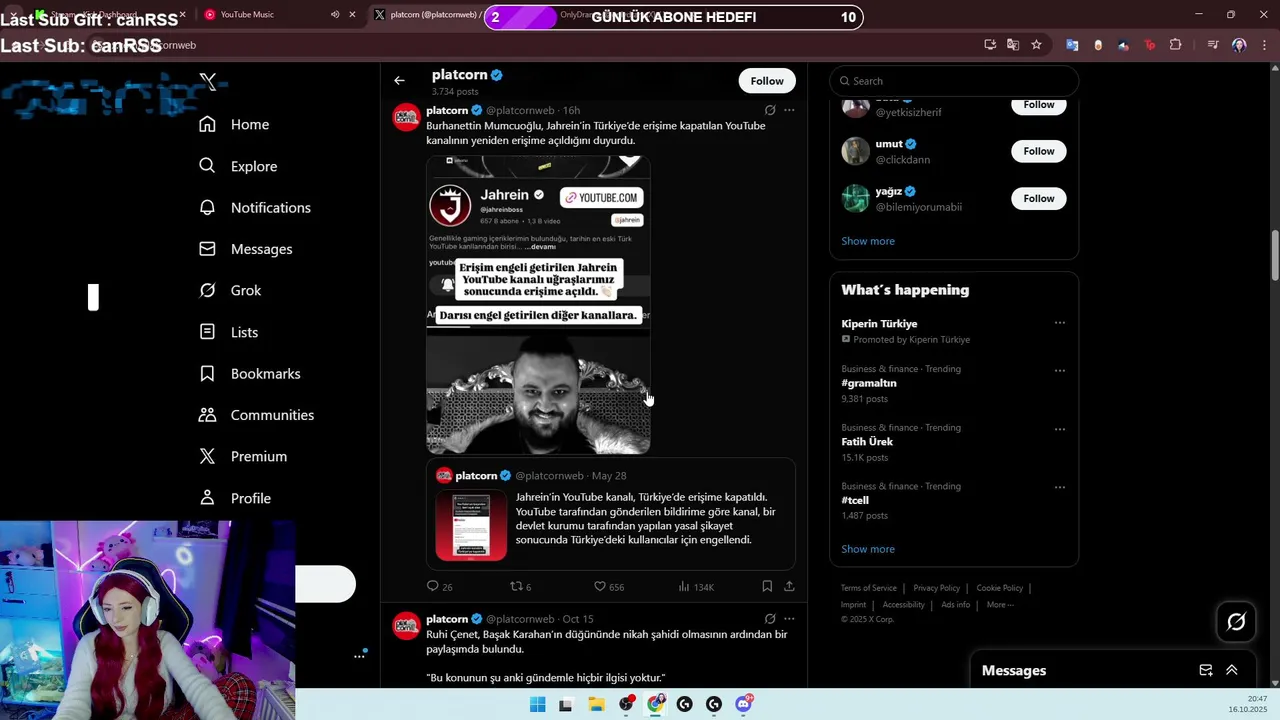Viewport: 1280px width, 720px height.
Task: Open the Home page from sidebar
Action: [x=234, y=124]
